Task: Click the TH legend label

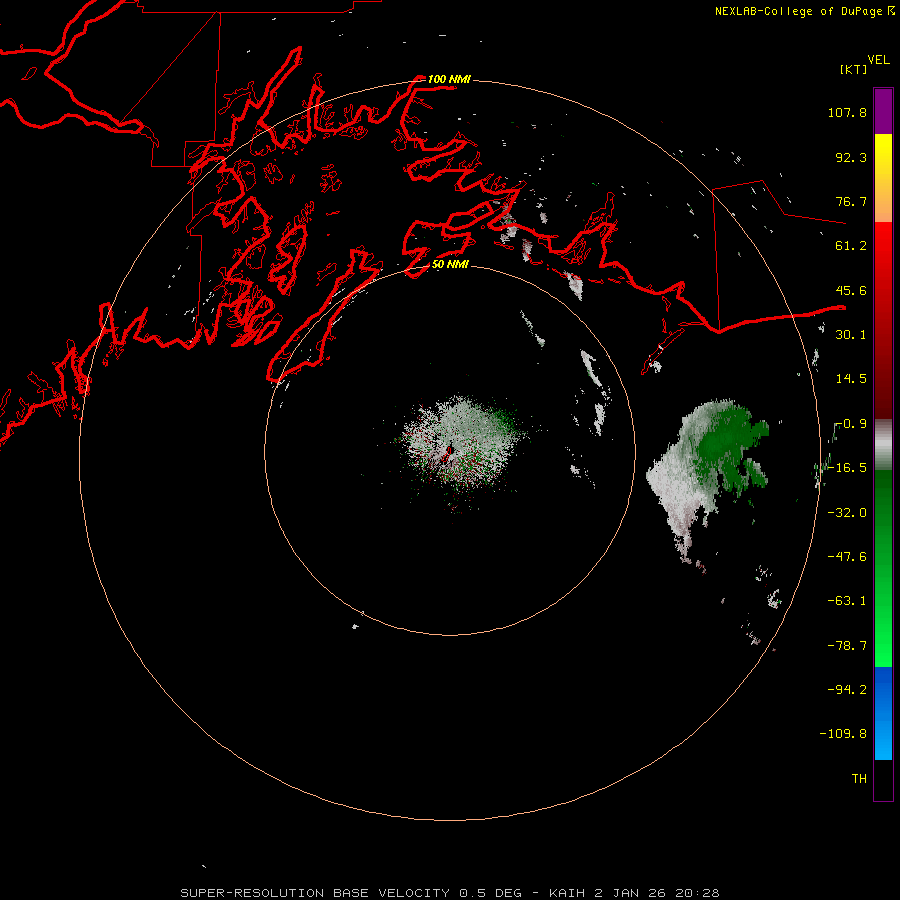Action: tap(859, 779)
